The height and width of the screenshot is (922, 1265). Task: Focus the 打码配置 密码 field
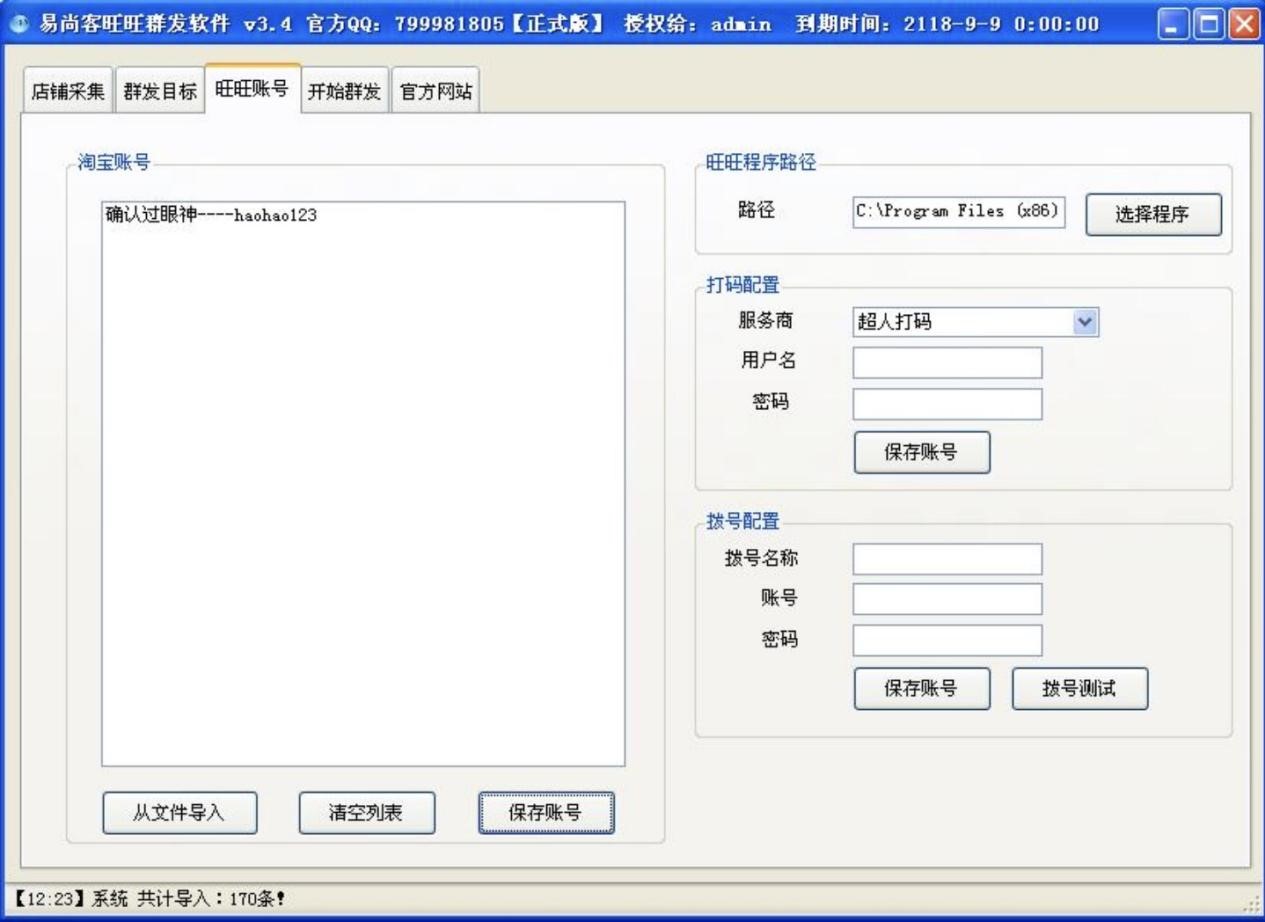(x=947, y=404)
